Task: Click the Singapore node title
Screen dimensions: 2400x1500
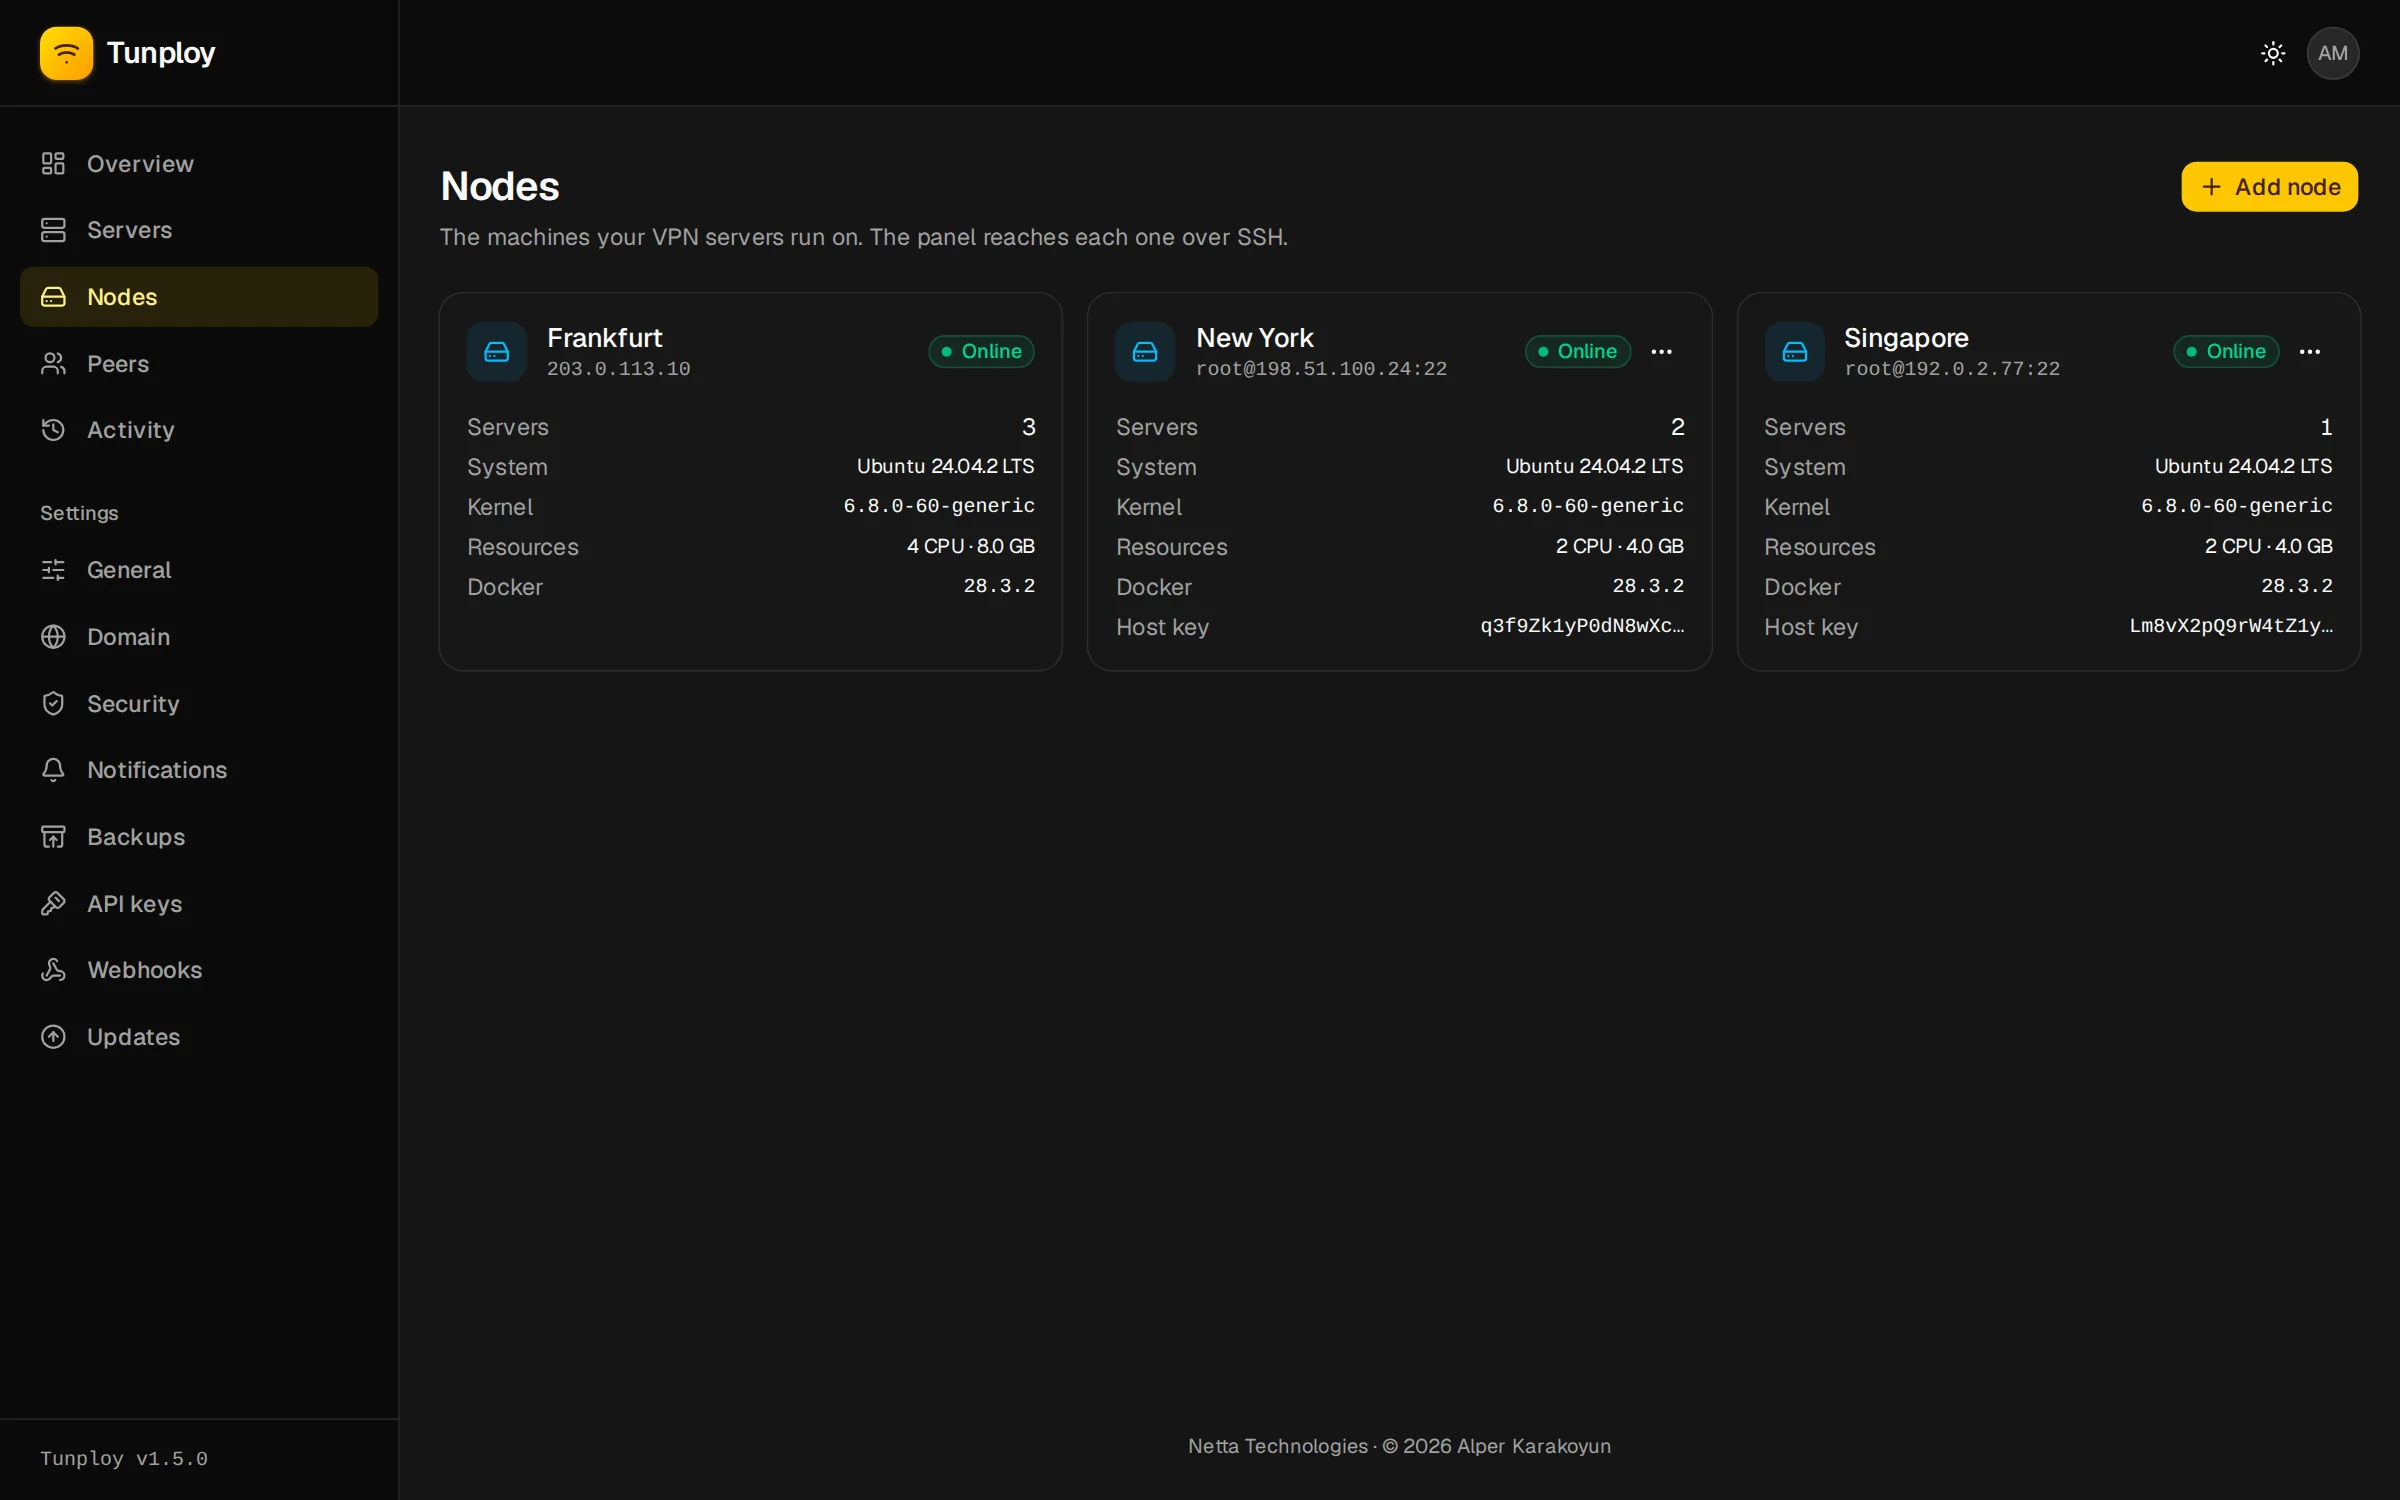Action: click(x=1906, y=338)
